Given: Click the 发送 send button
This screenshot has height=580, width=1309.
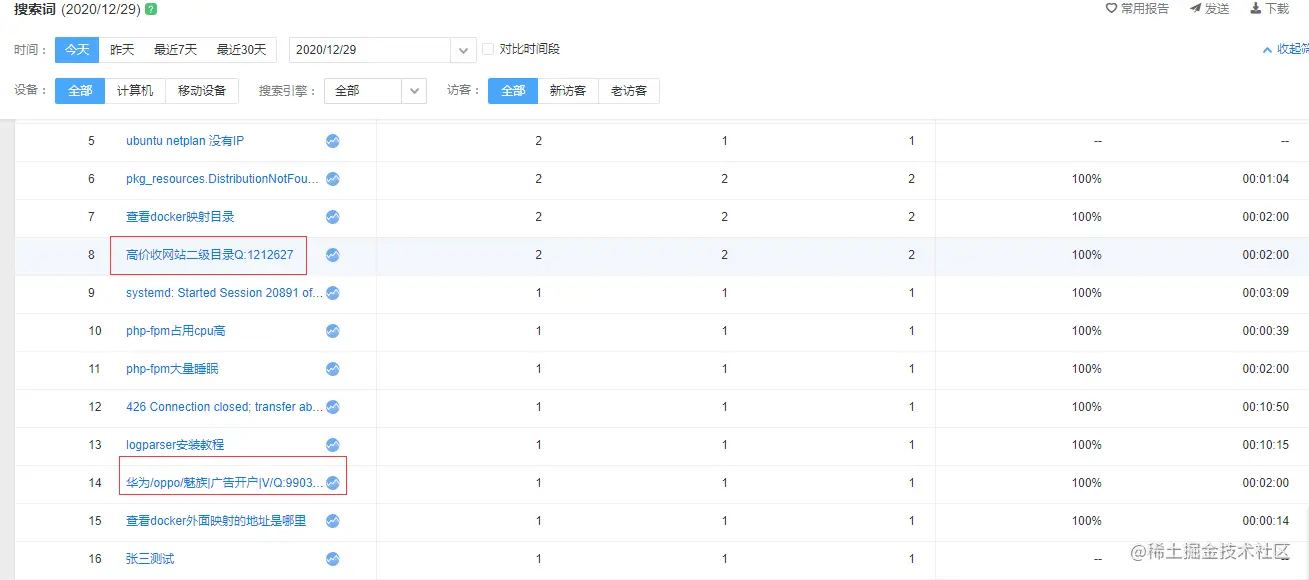Looking at the screenshot, I should coord(1210,8).
